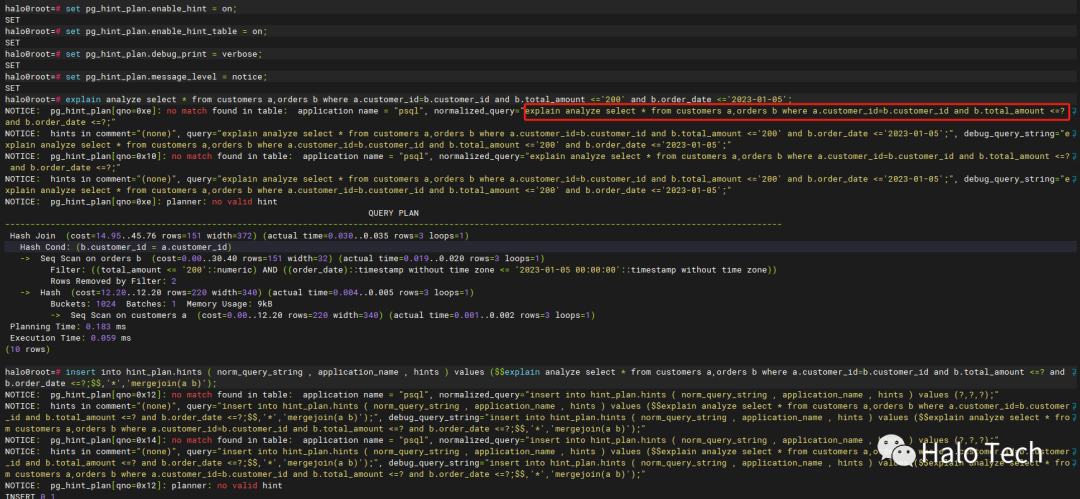
Task: Click 'Hash Join' in the query plan
Action: pyautogui.click(x=32, y=236)
